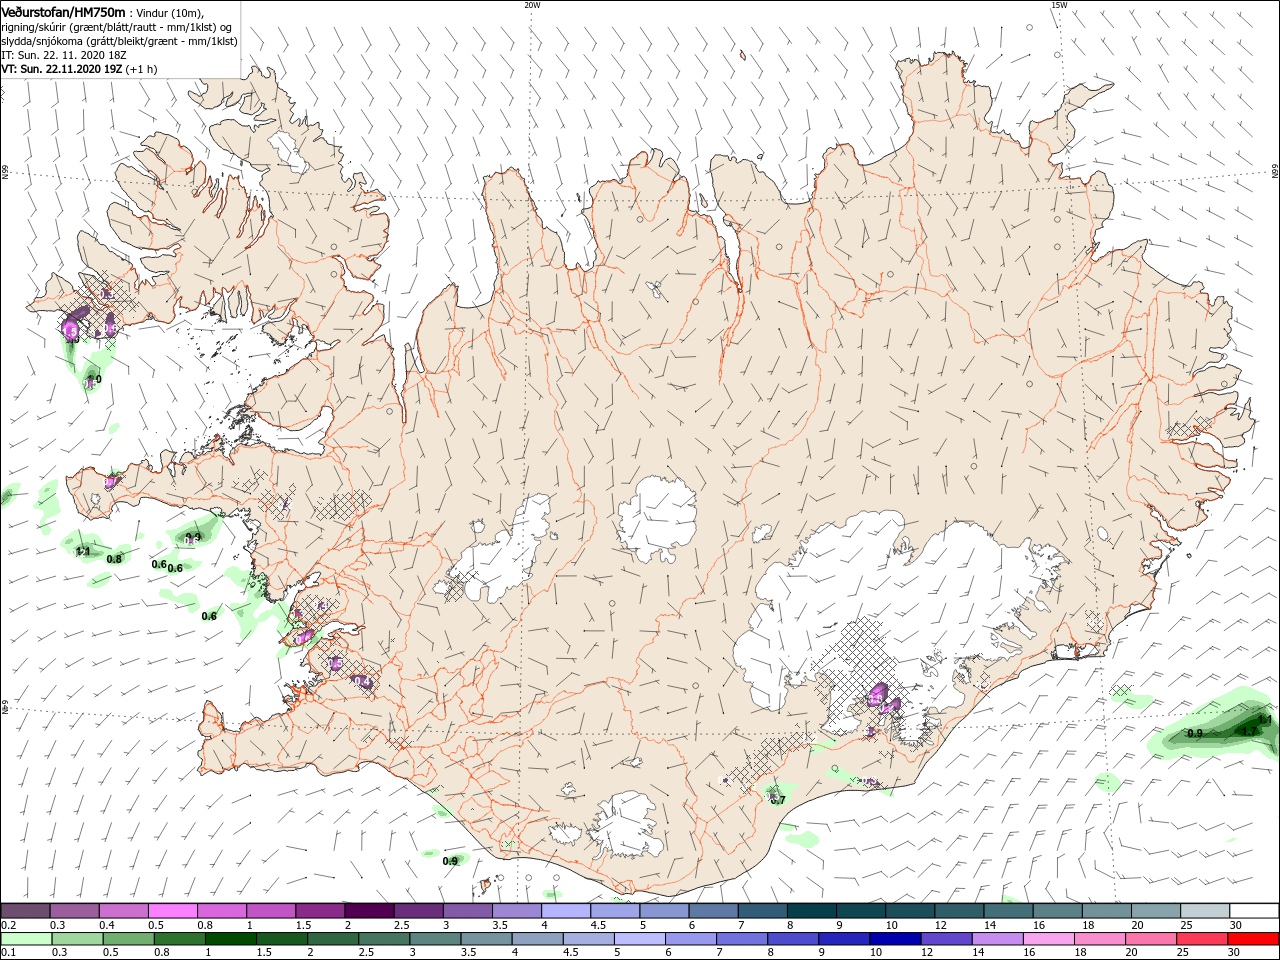Click the 'slydda/snjókoma' legend description line
This screenshot has width=1280, height=960.
pyautogui.click(x=119, y=41)
